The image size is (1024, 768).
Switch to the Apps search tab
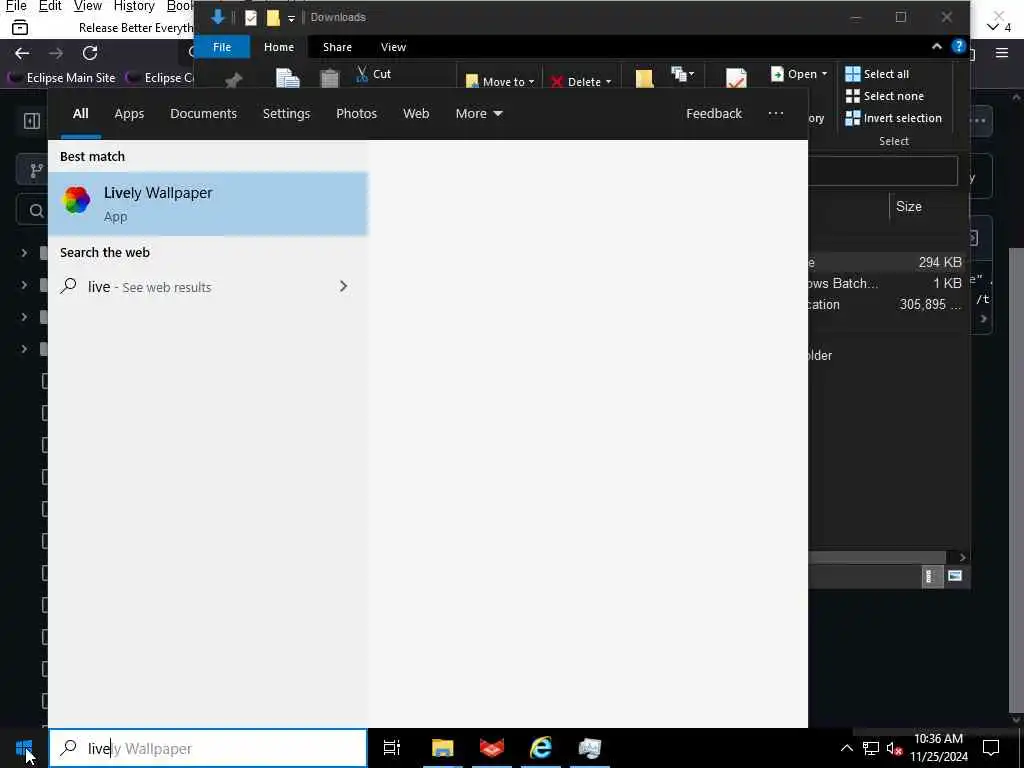(x=129, y=114)
